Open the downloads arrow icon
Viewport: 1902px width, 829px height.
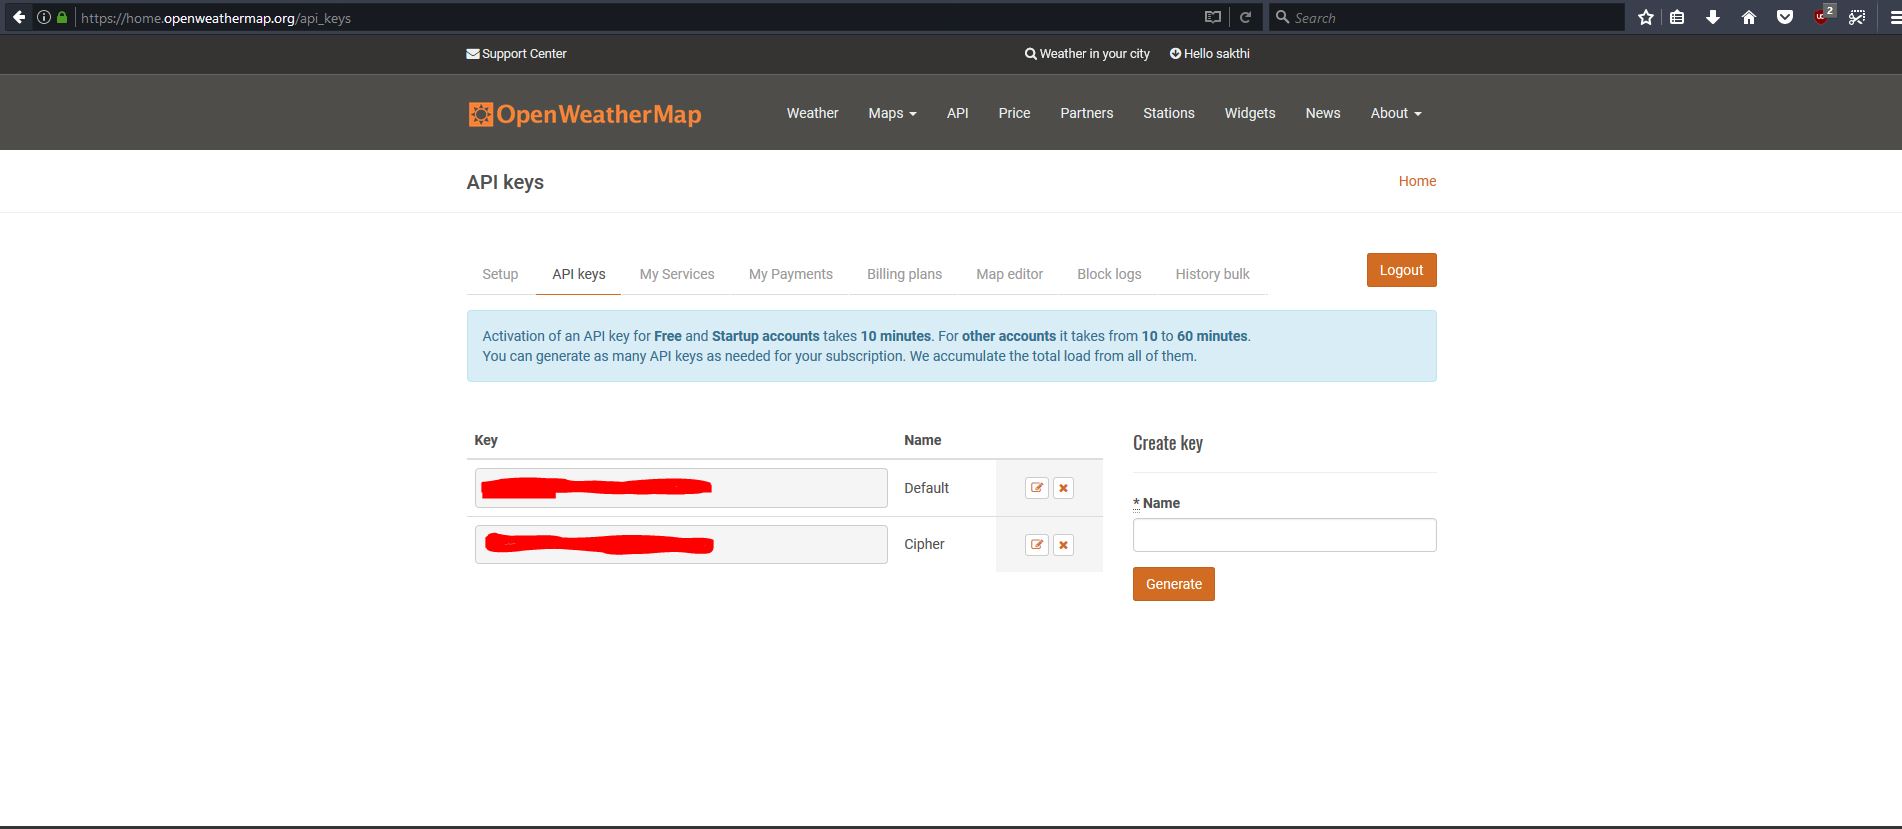point(1713,17)
